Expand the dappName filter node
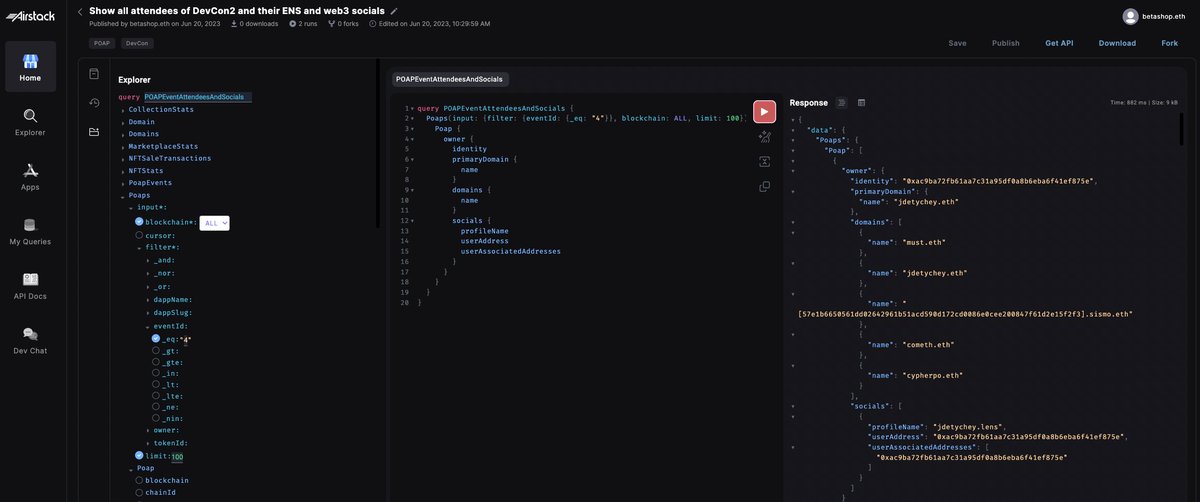This screenshot has height=502, width=1200. coord(148,300)
